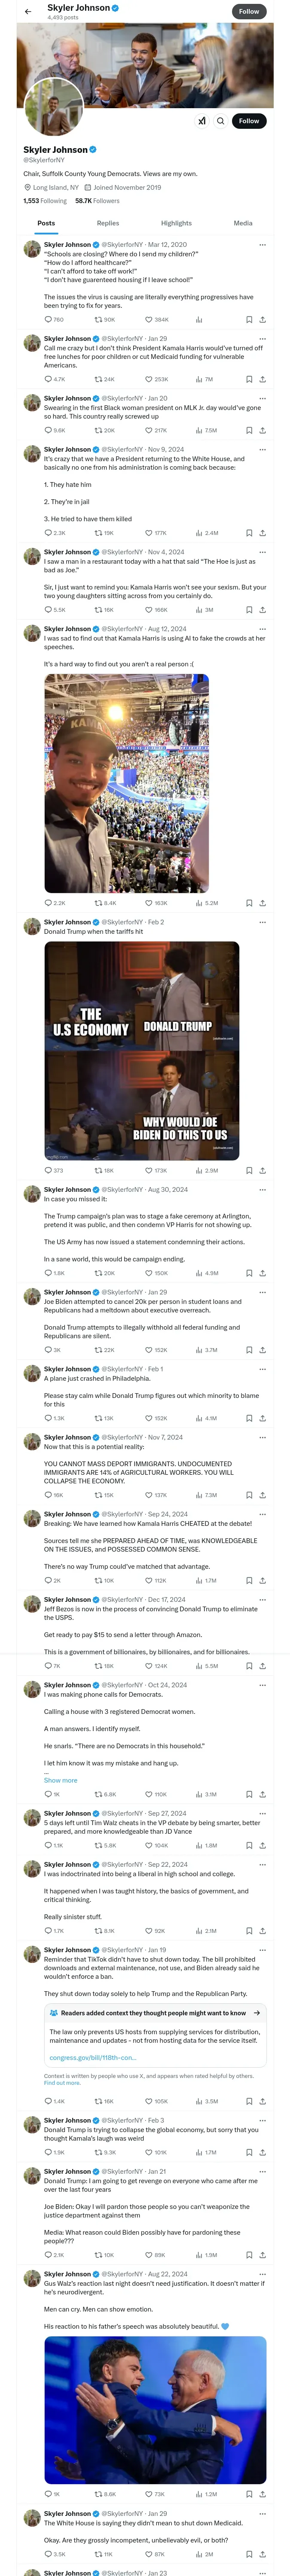290x2576 pixels.
Task: Open more options on the AI crowds post
Action: (x=262, y=629)
